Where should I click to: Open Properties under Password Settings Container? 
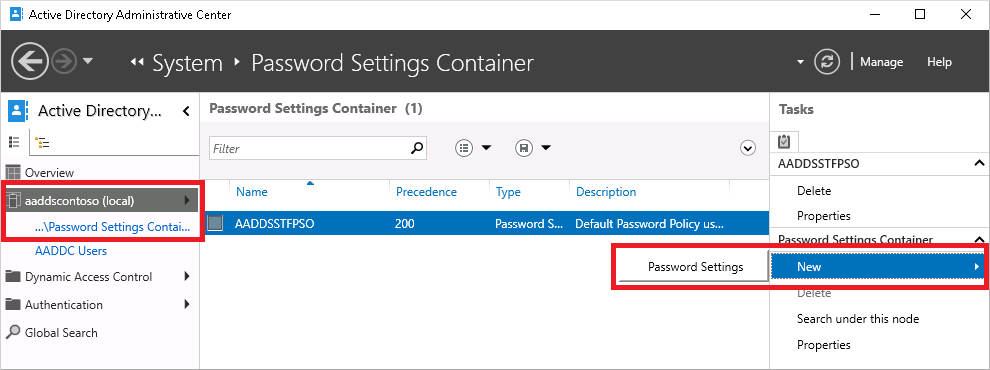(824, 345)
